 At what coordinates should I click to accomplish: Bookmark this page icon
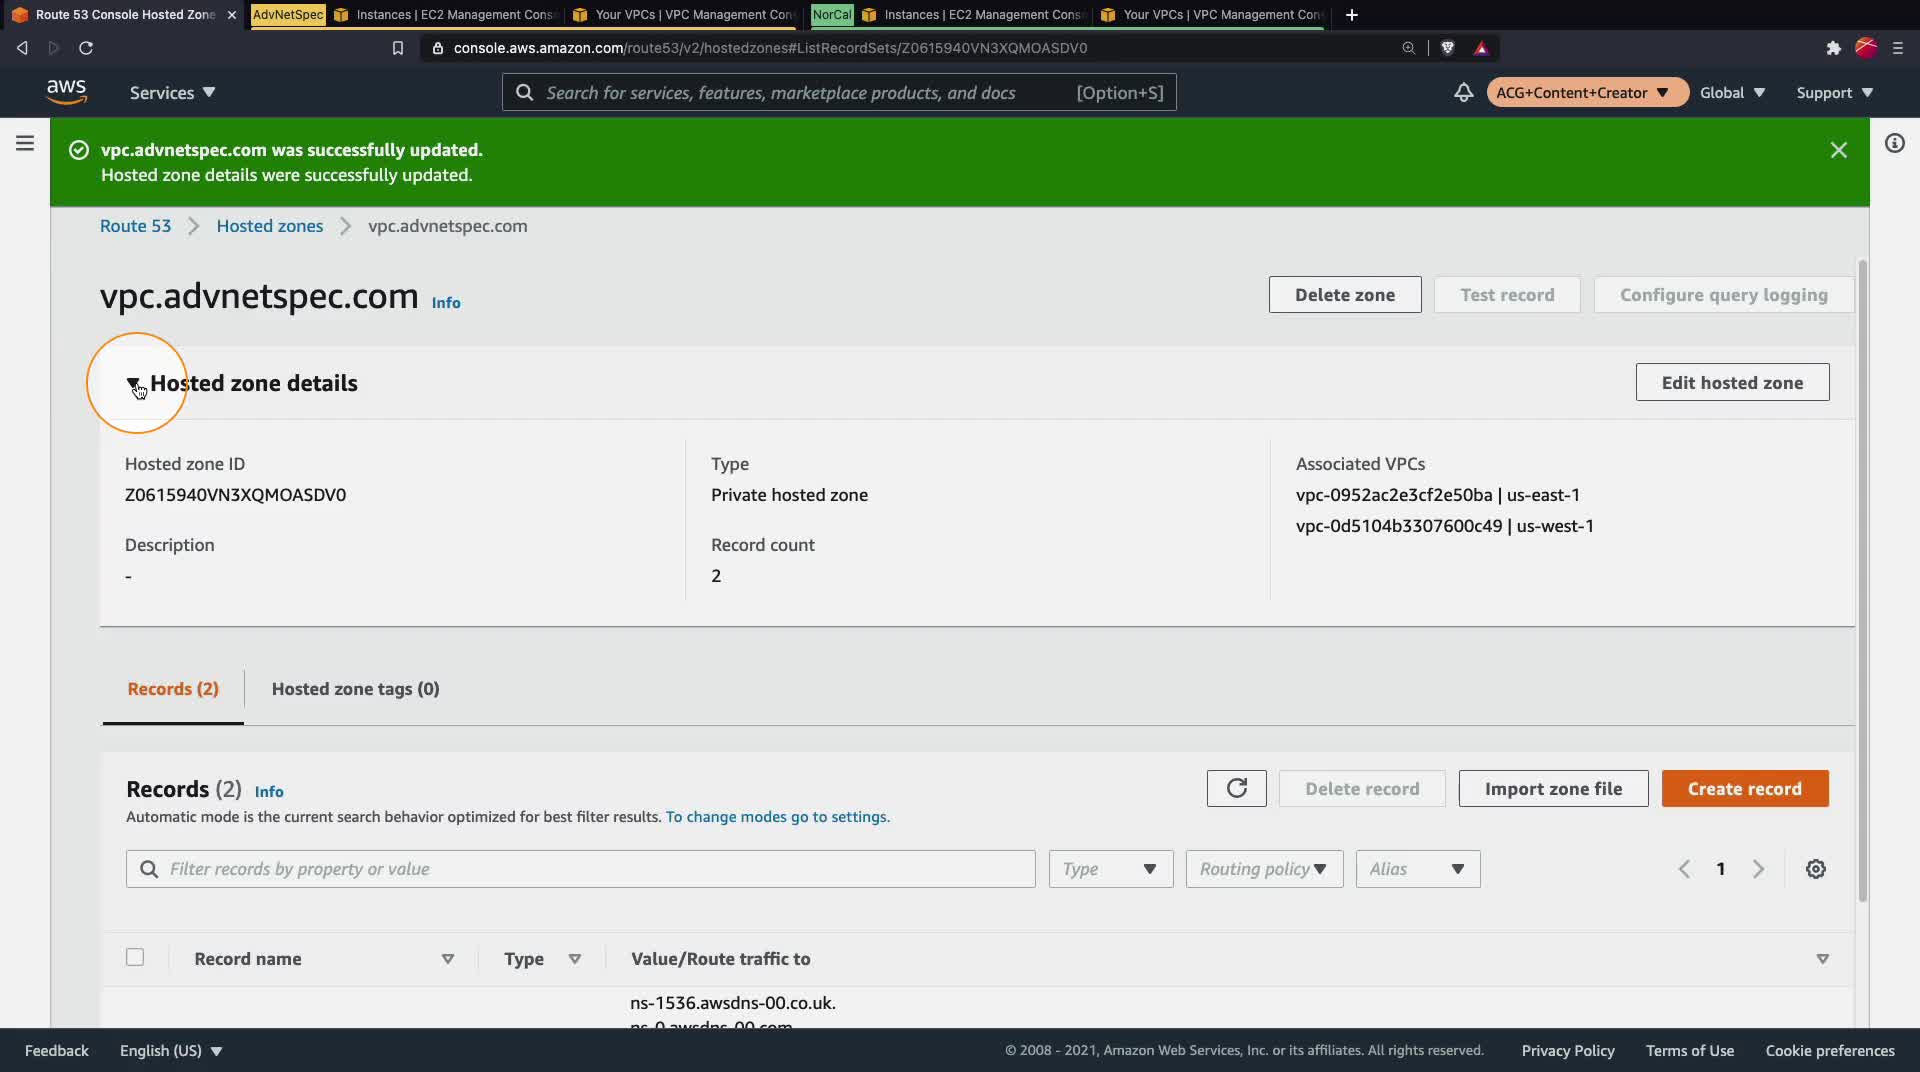coord(398,48)
